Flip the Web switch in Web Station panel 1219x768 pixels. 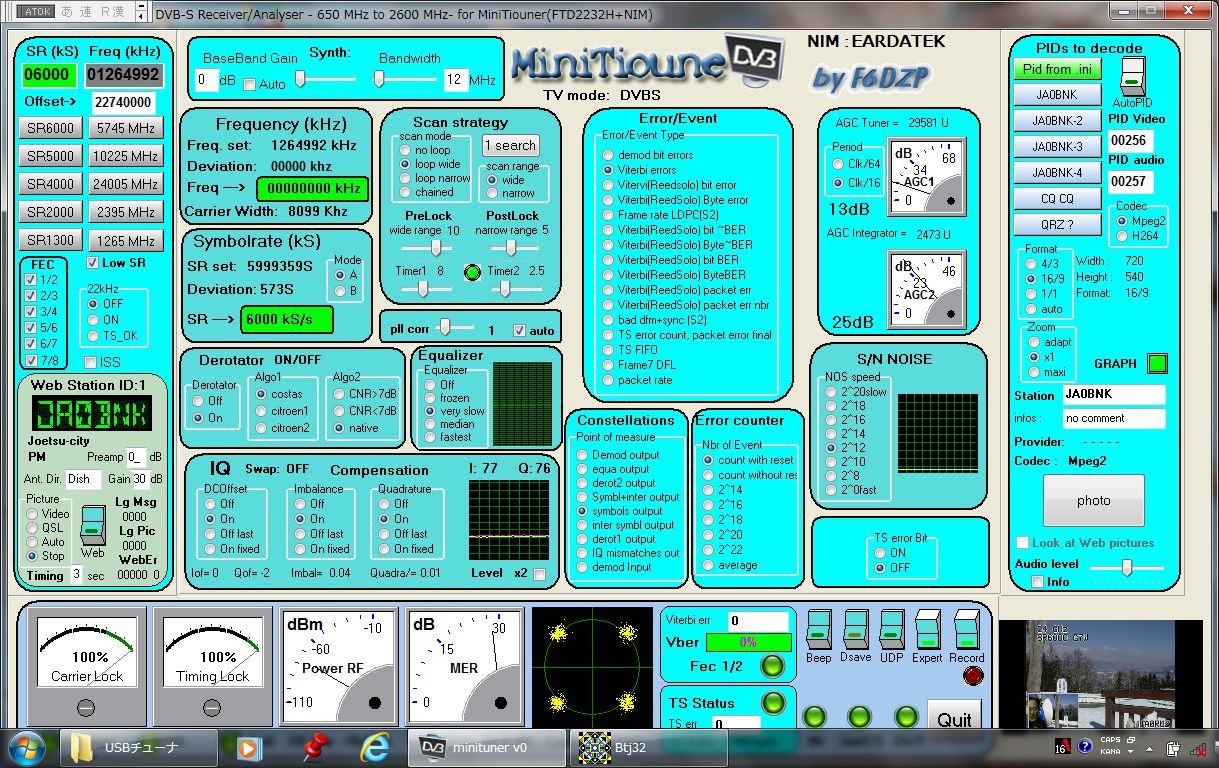click(x=93, y=525)
